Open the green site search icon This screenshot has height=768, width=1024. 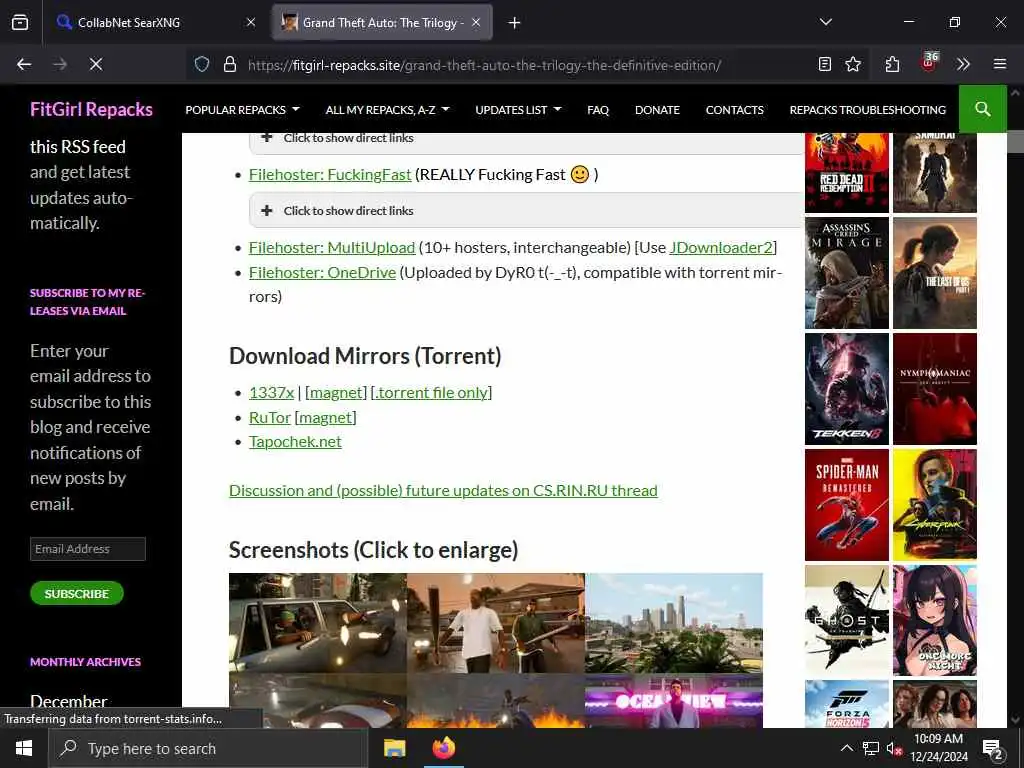coord(982,109)
